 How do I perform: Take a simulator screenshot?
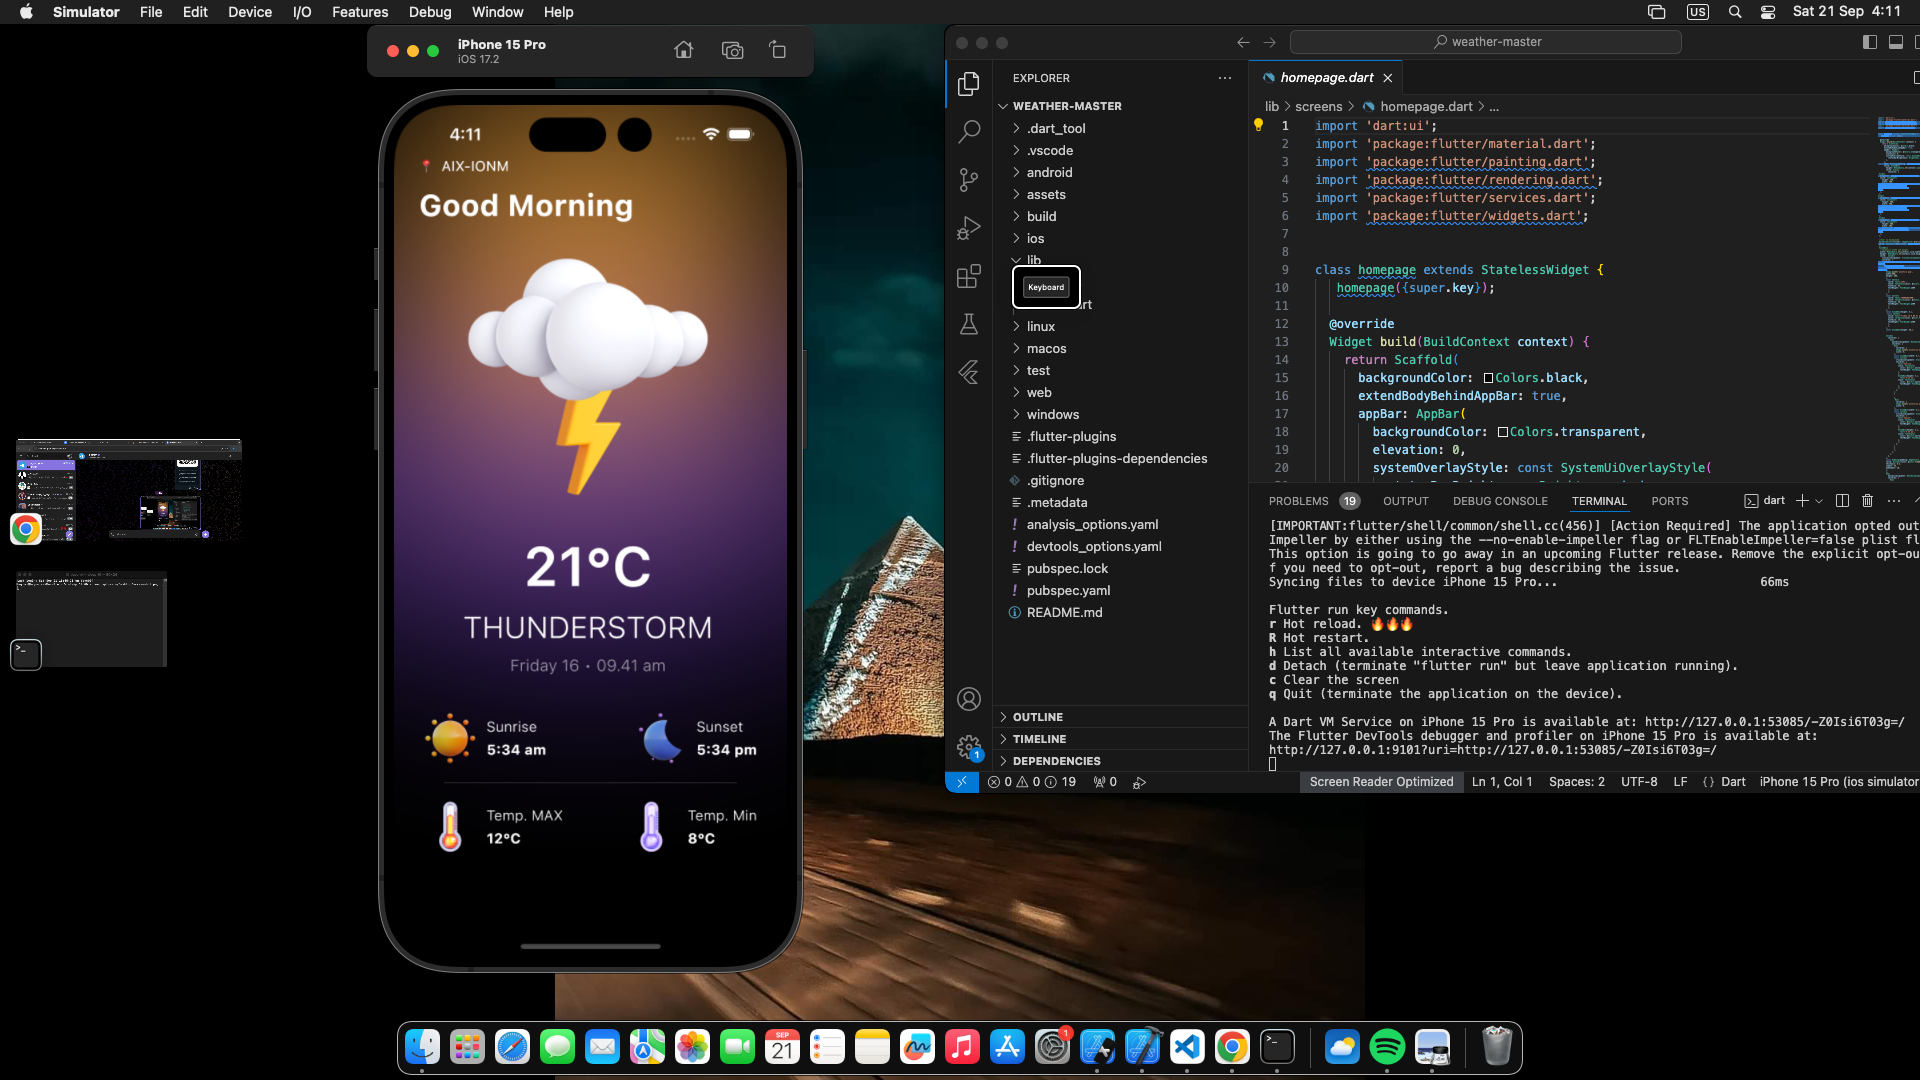(732, 50)
